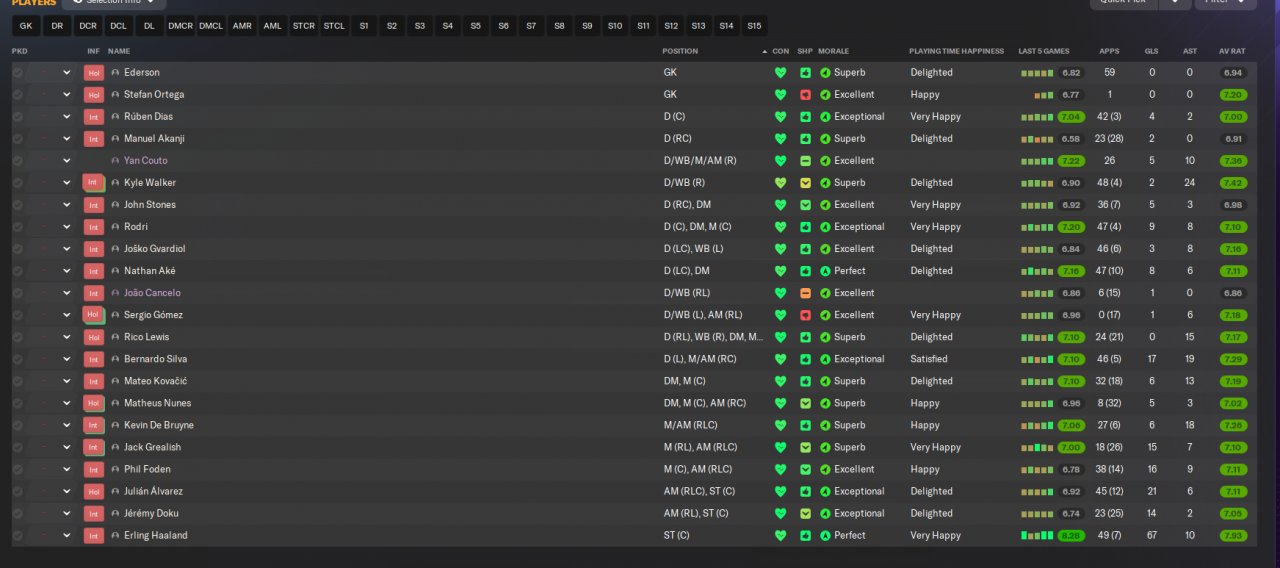
Task: Click Mateo Kovačić's Superb morale icon
Action: (x=825, y=381)
